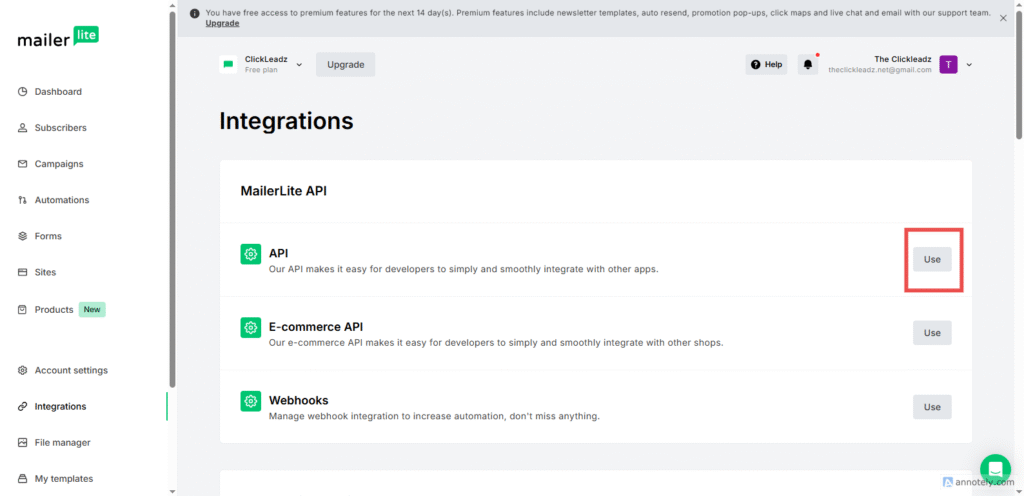
Task: Click the API gear icon
Action: tap(250, 254)
